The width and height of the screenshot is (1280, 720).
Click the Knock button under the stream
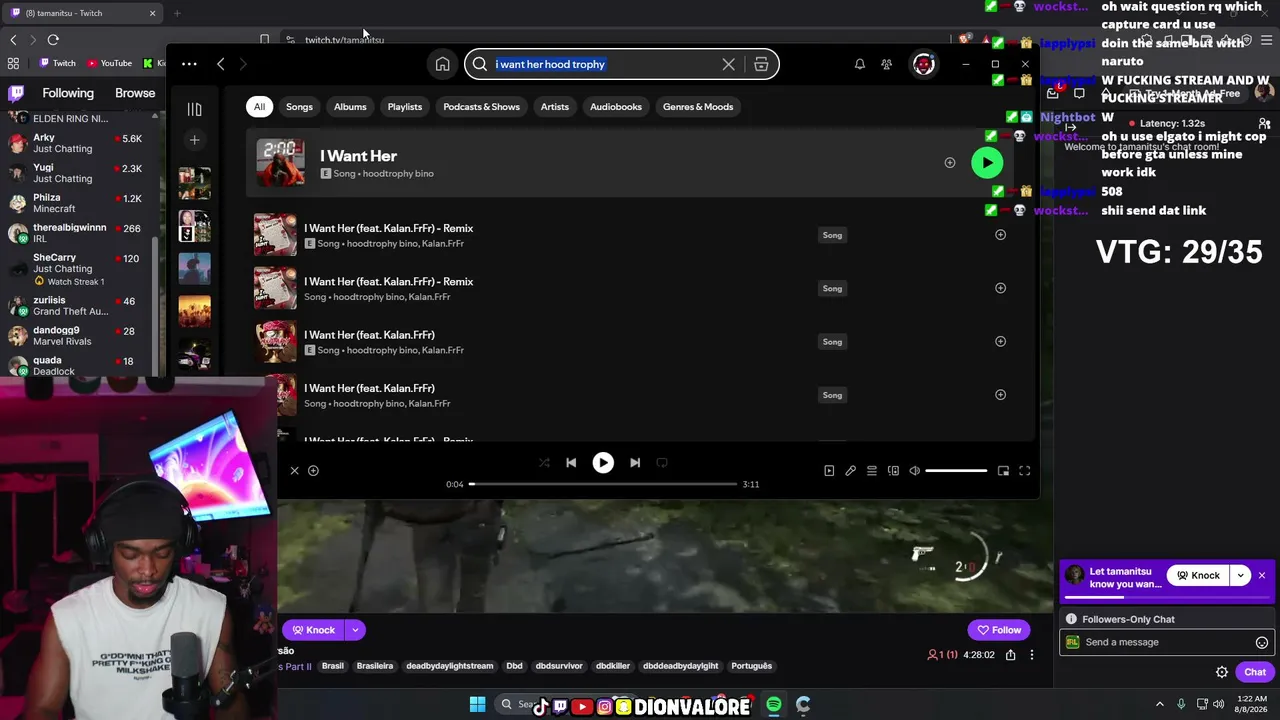tap(313, 630)
